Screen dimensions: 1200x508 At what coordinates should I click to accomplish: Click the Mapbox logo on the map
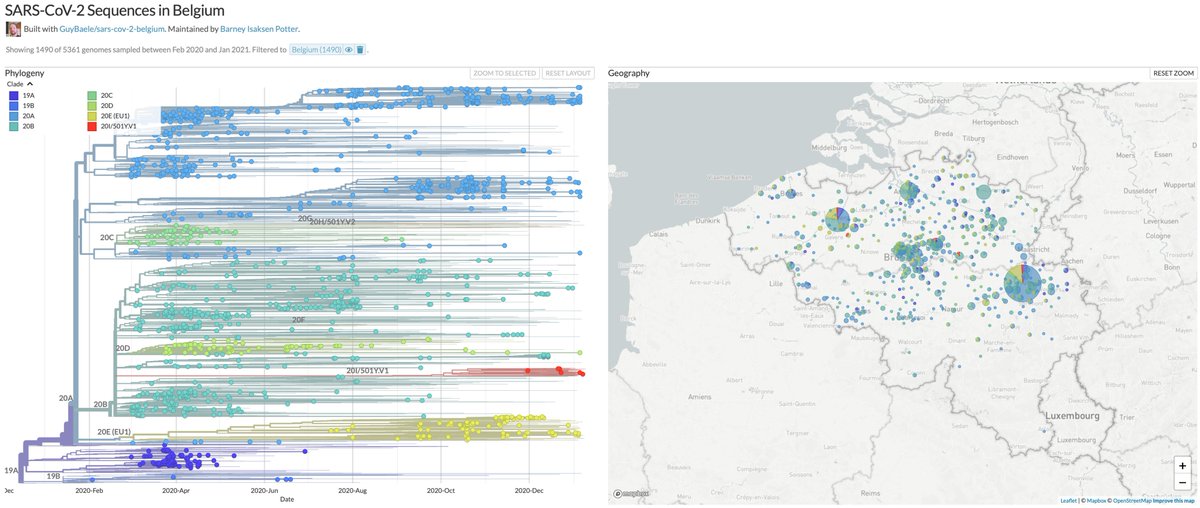(x=629, y=493)
